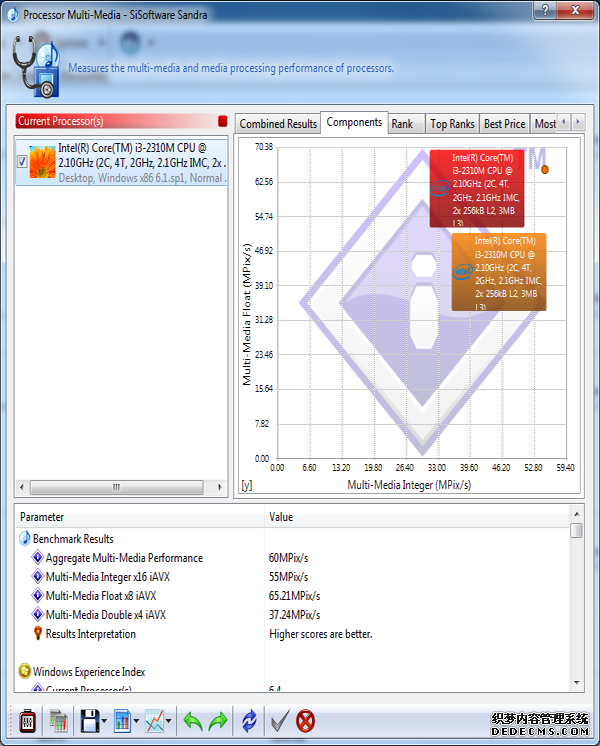Click the flower thumbnail of the processor entry
The image size is (600, 746).
point(42,162)
